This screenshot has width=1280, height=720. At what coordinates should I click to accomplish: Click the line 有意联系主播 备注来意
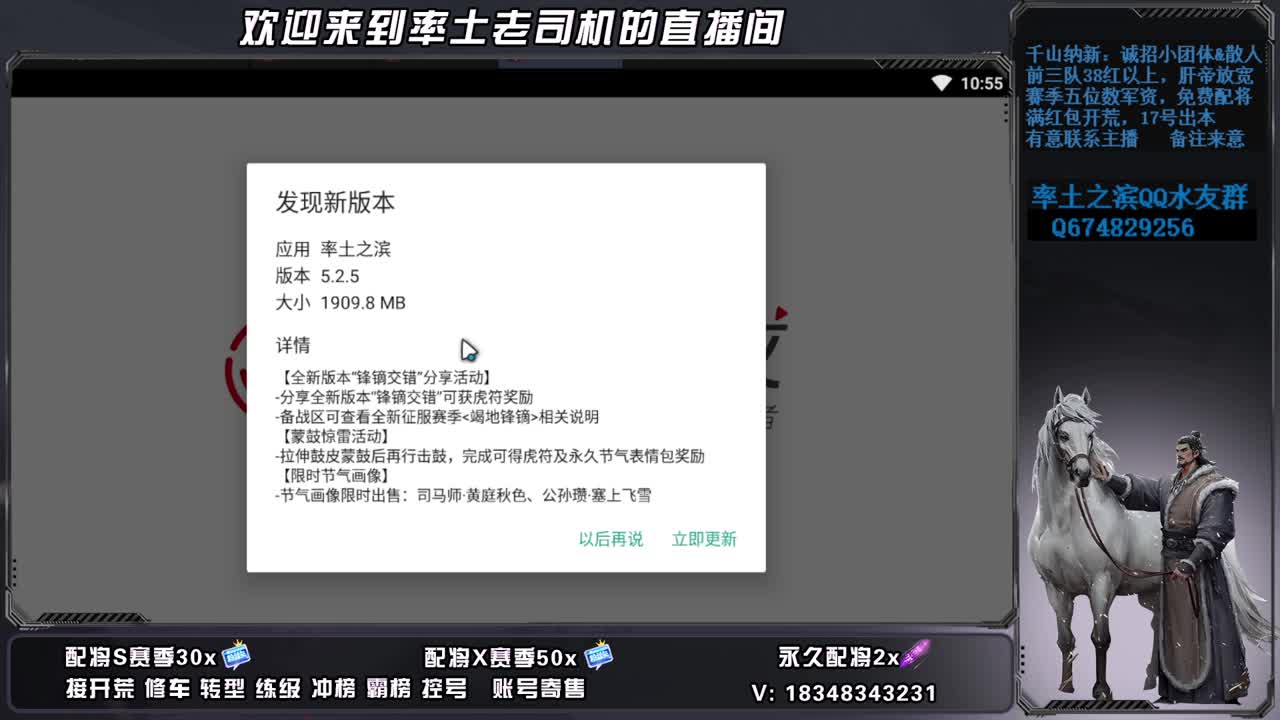pos(1135,139)
